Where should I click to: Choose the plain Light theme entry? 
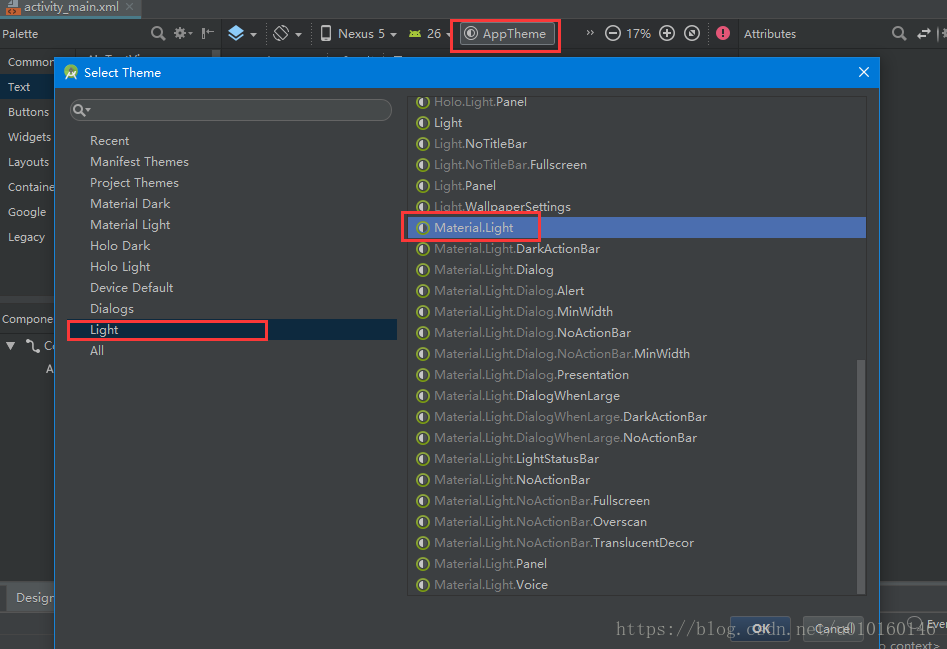[448, 123]
